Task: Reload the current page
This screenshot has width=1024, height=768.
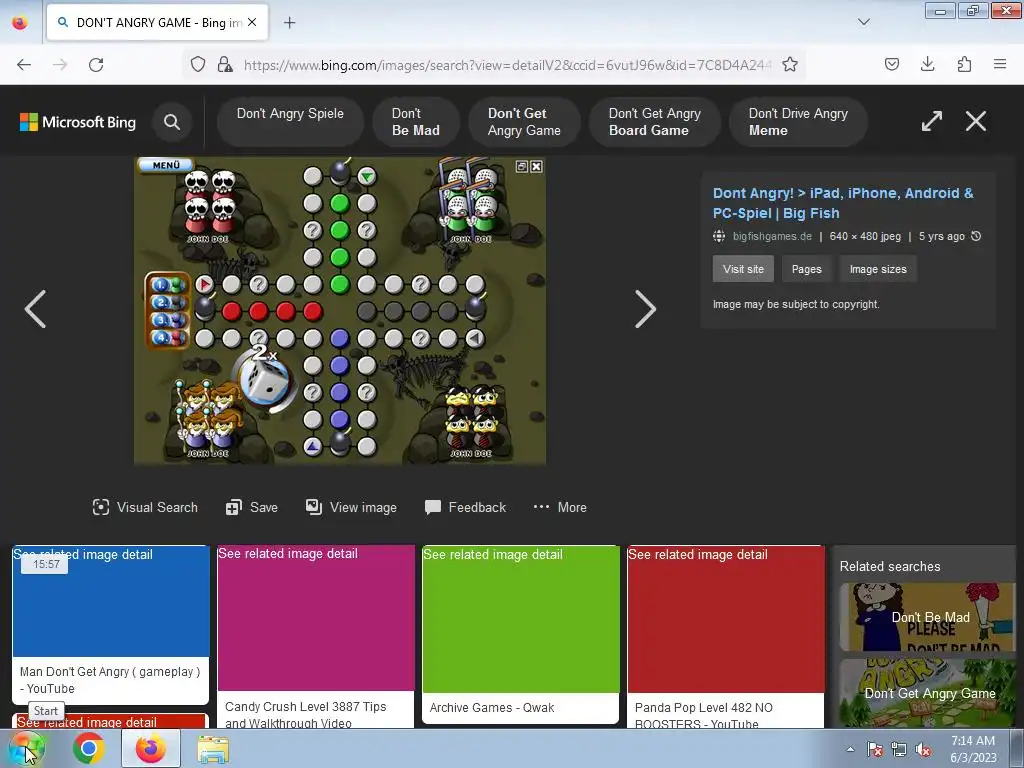Action: coord(96,64)
